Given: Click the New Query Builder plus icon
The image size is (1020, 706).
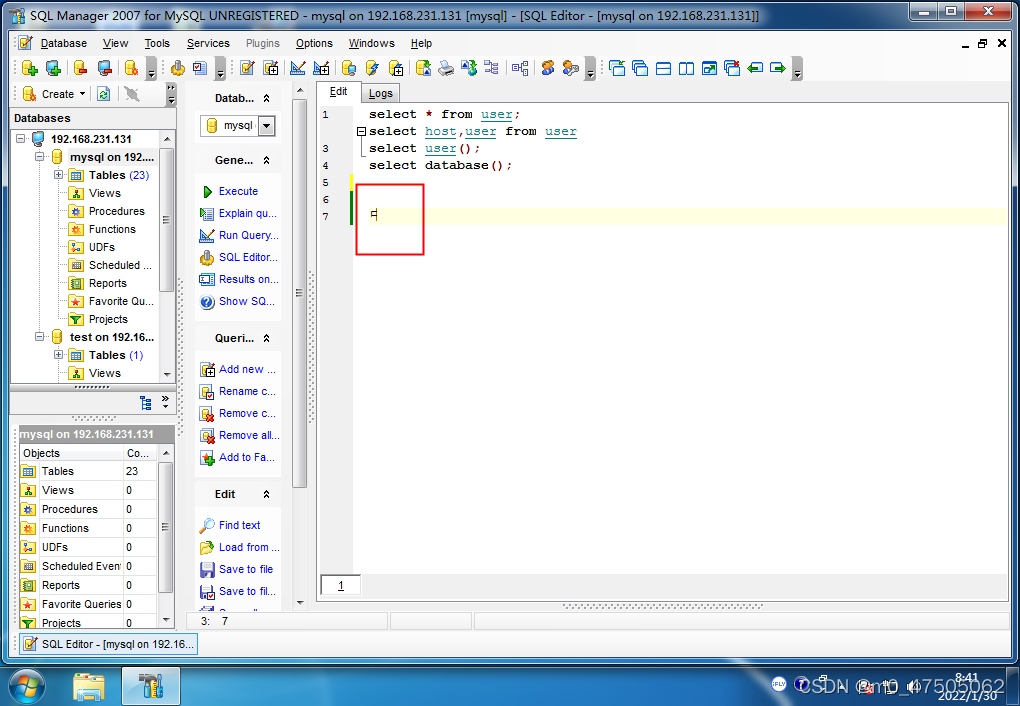Looking at the screenshot, I should pos(321,68).
